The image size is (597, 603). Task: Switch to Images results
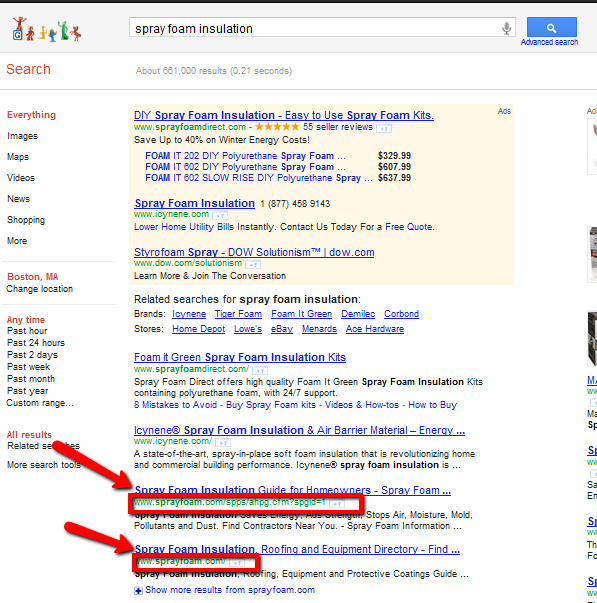pos(22,136)
